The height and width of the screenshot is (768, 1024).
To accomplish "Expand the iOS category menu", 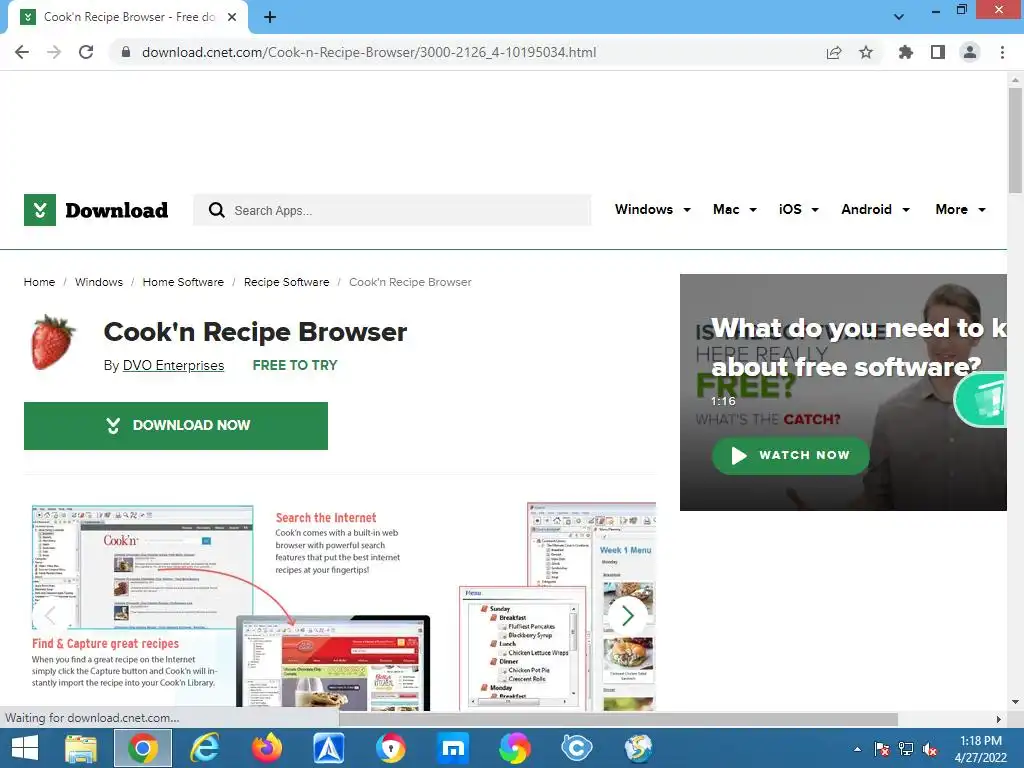I will click(x=799, y=210).
